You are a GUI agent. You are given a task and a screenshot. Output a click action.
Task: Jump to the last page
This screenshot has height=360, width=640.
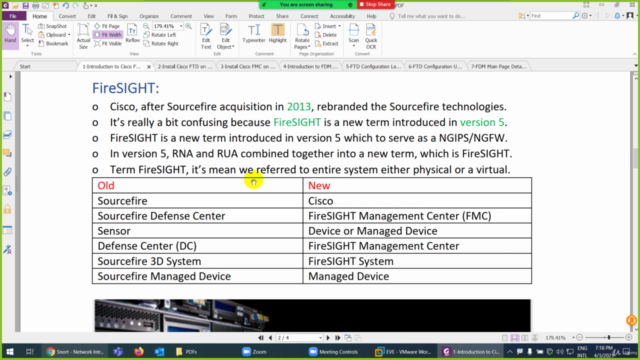(x=338, y=338)
